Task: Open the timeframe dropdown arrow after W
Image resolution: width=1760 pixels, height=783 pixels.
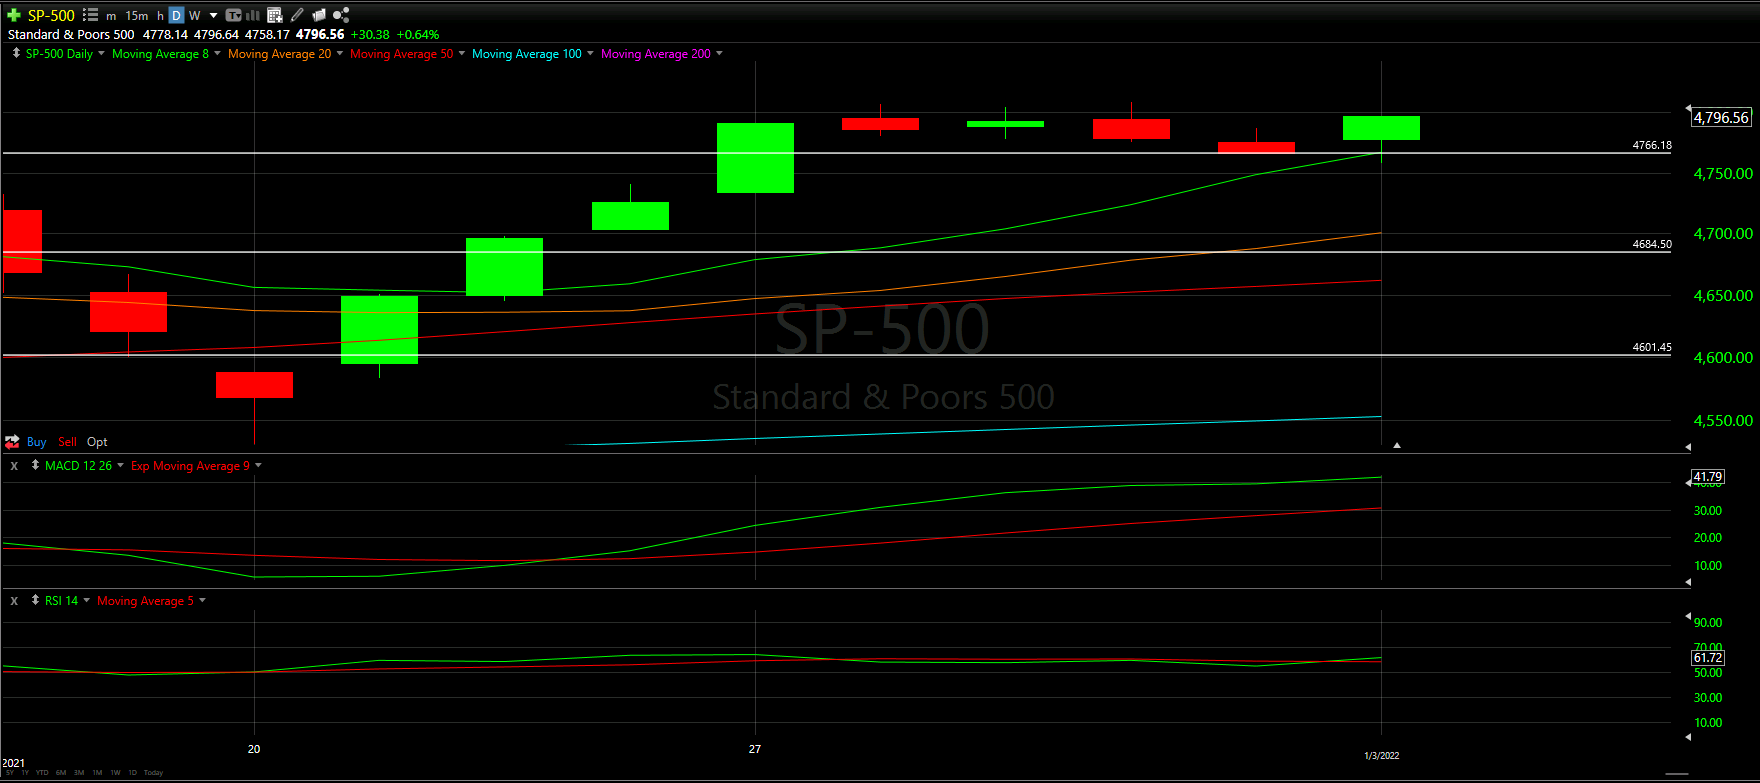Action: point(214,16)
